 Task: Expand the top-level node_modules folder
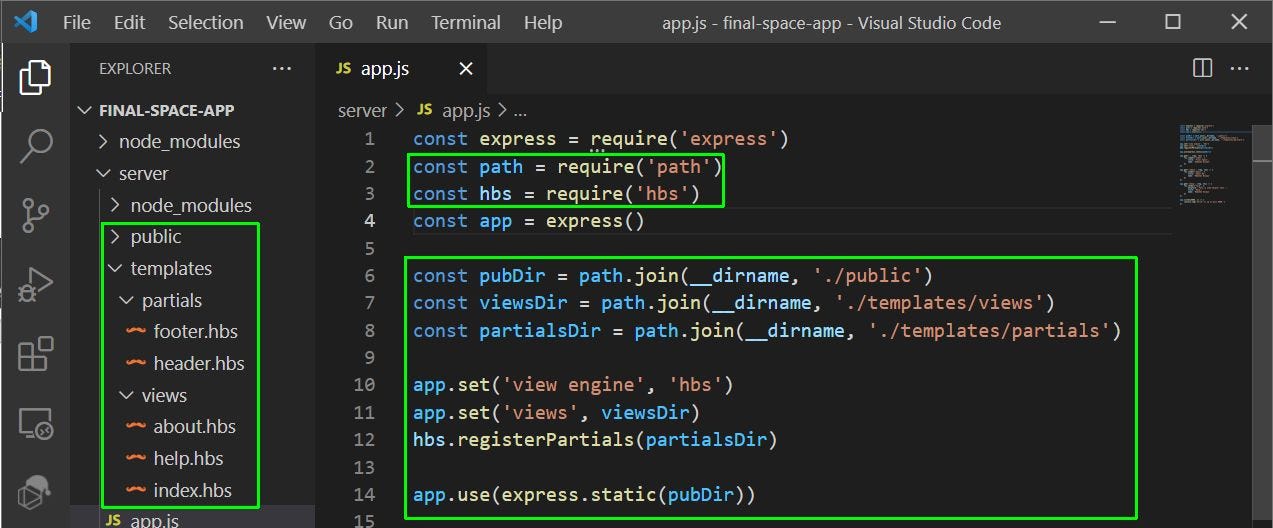(179, 141)
